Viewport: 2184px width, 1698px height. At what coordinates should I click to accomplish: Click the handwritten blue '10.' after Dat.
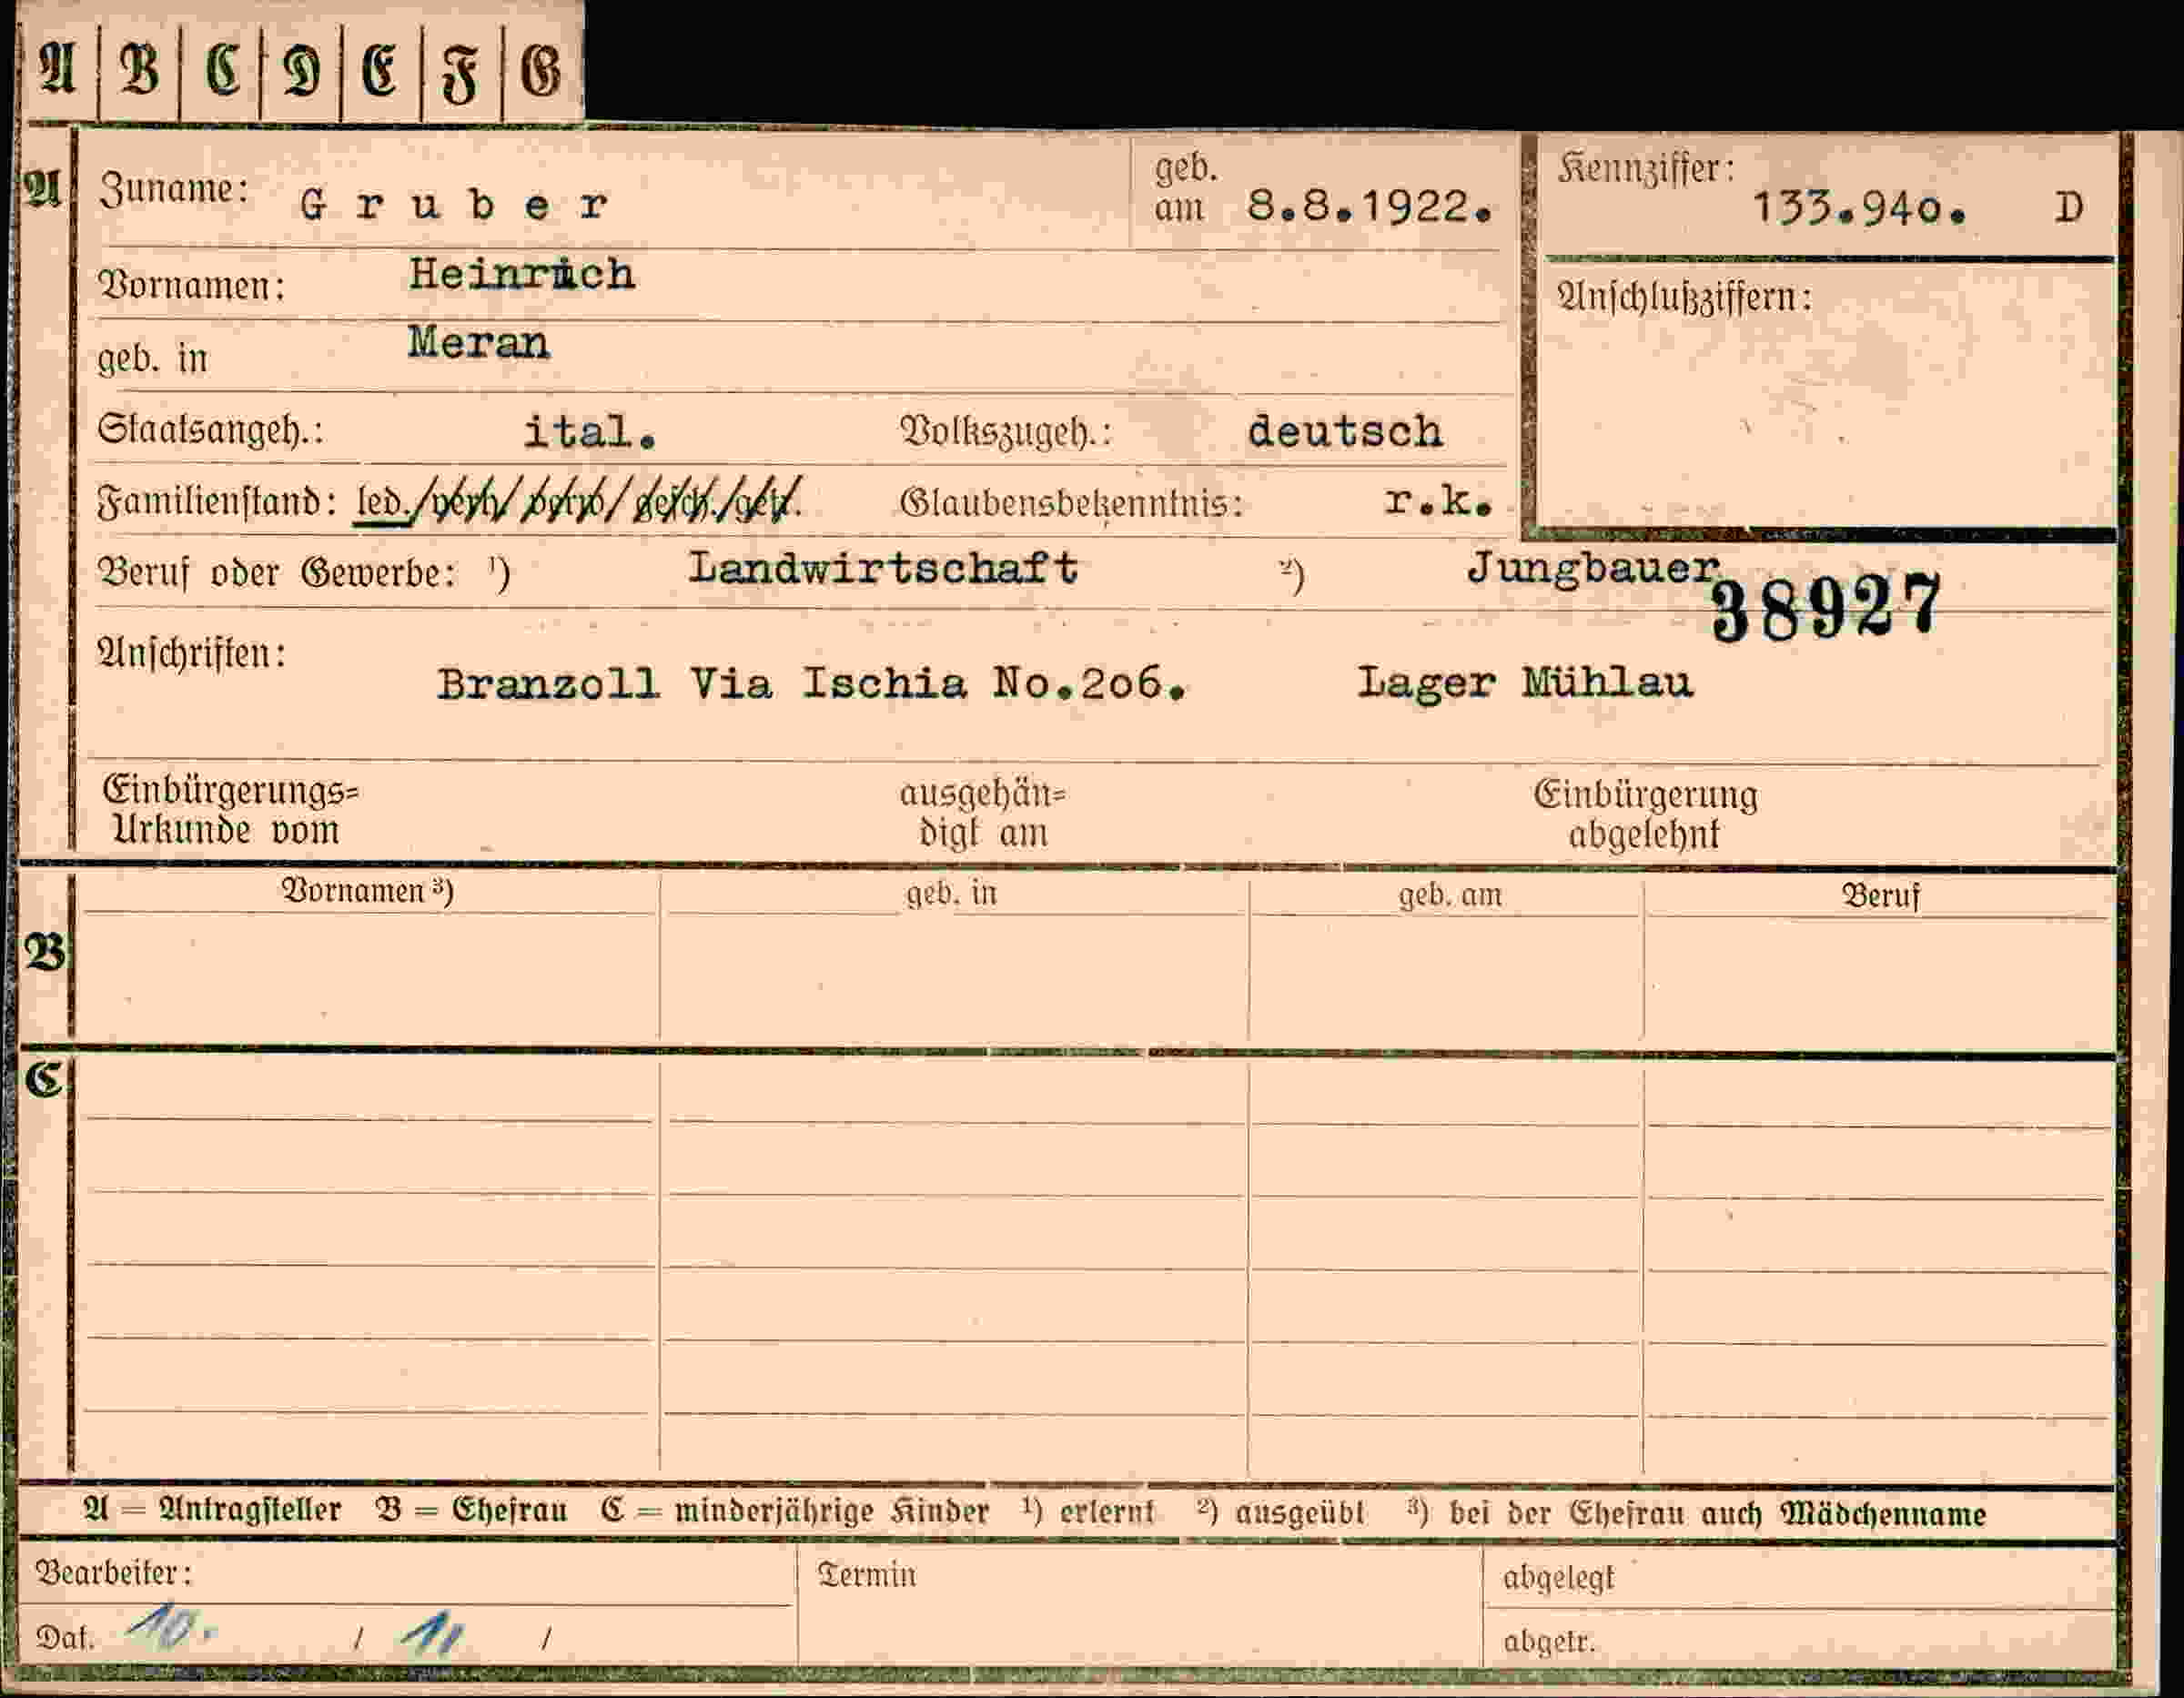pos(169,1630)
